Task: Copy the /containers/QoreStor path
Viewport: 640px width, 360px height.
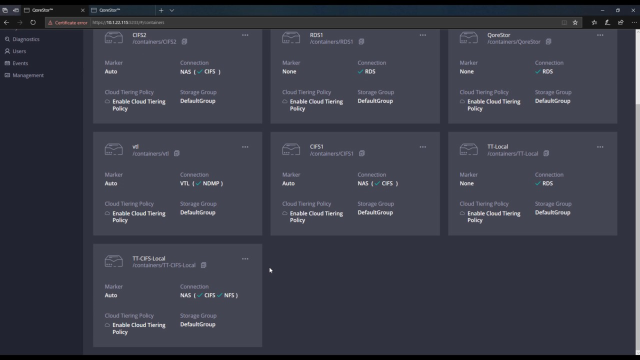Action: point(549,42)
